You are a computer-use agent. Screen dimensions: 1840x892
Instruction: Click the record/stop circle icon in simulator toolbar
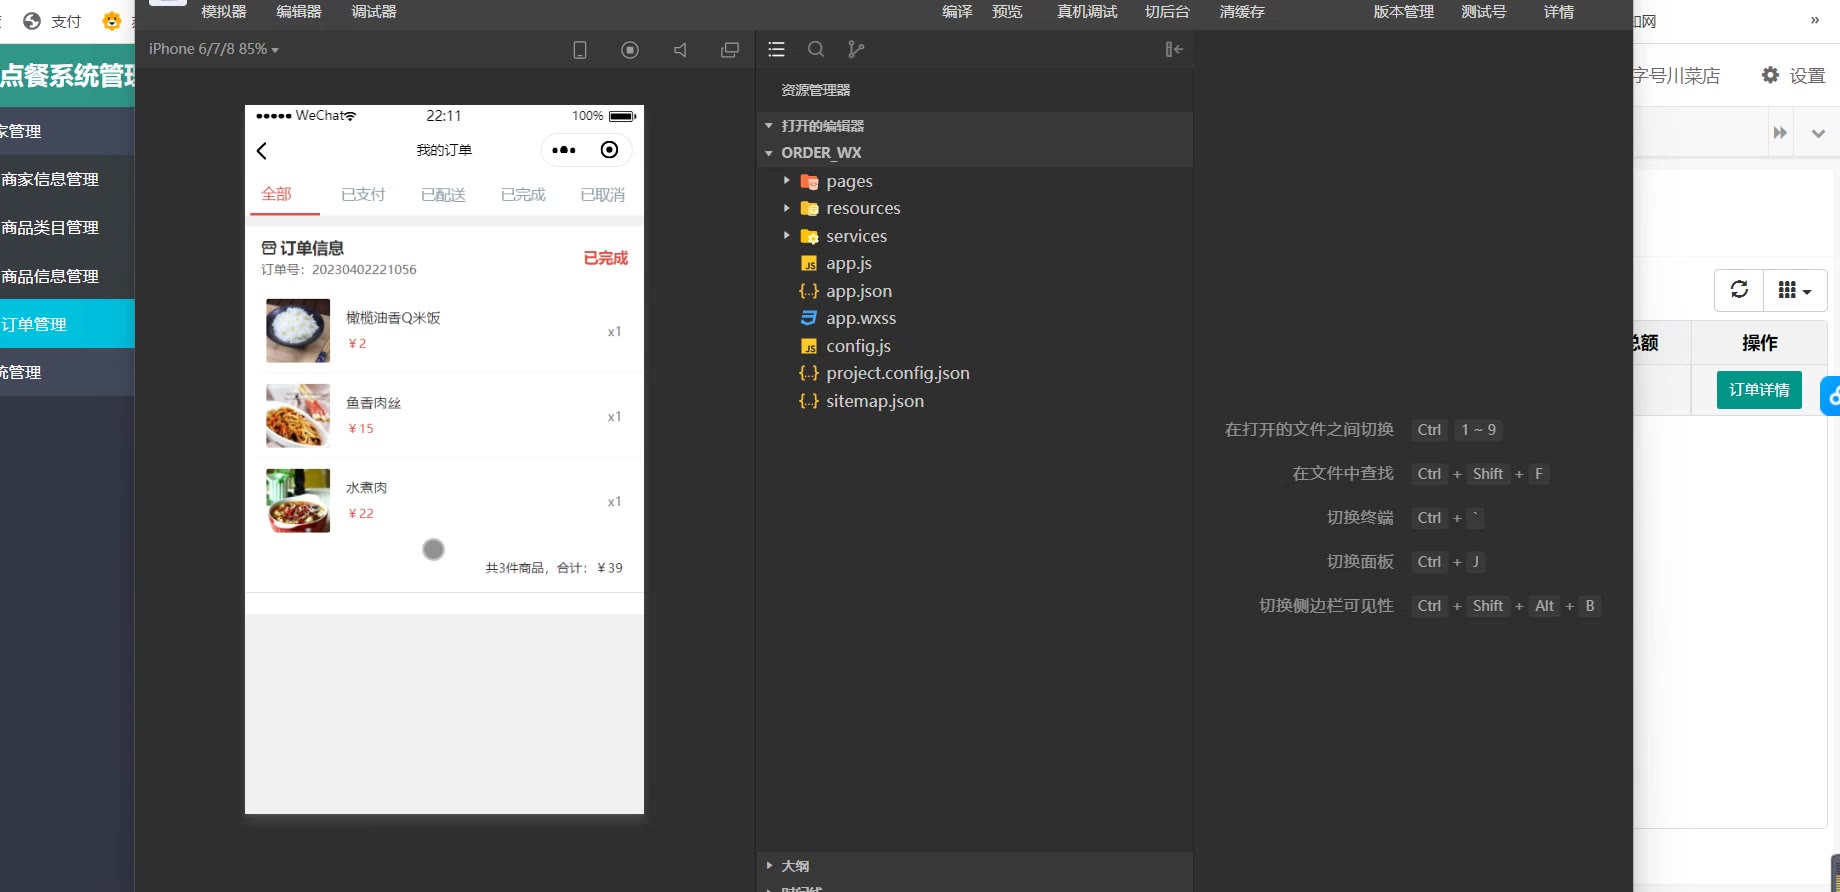point(630,50)
